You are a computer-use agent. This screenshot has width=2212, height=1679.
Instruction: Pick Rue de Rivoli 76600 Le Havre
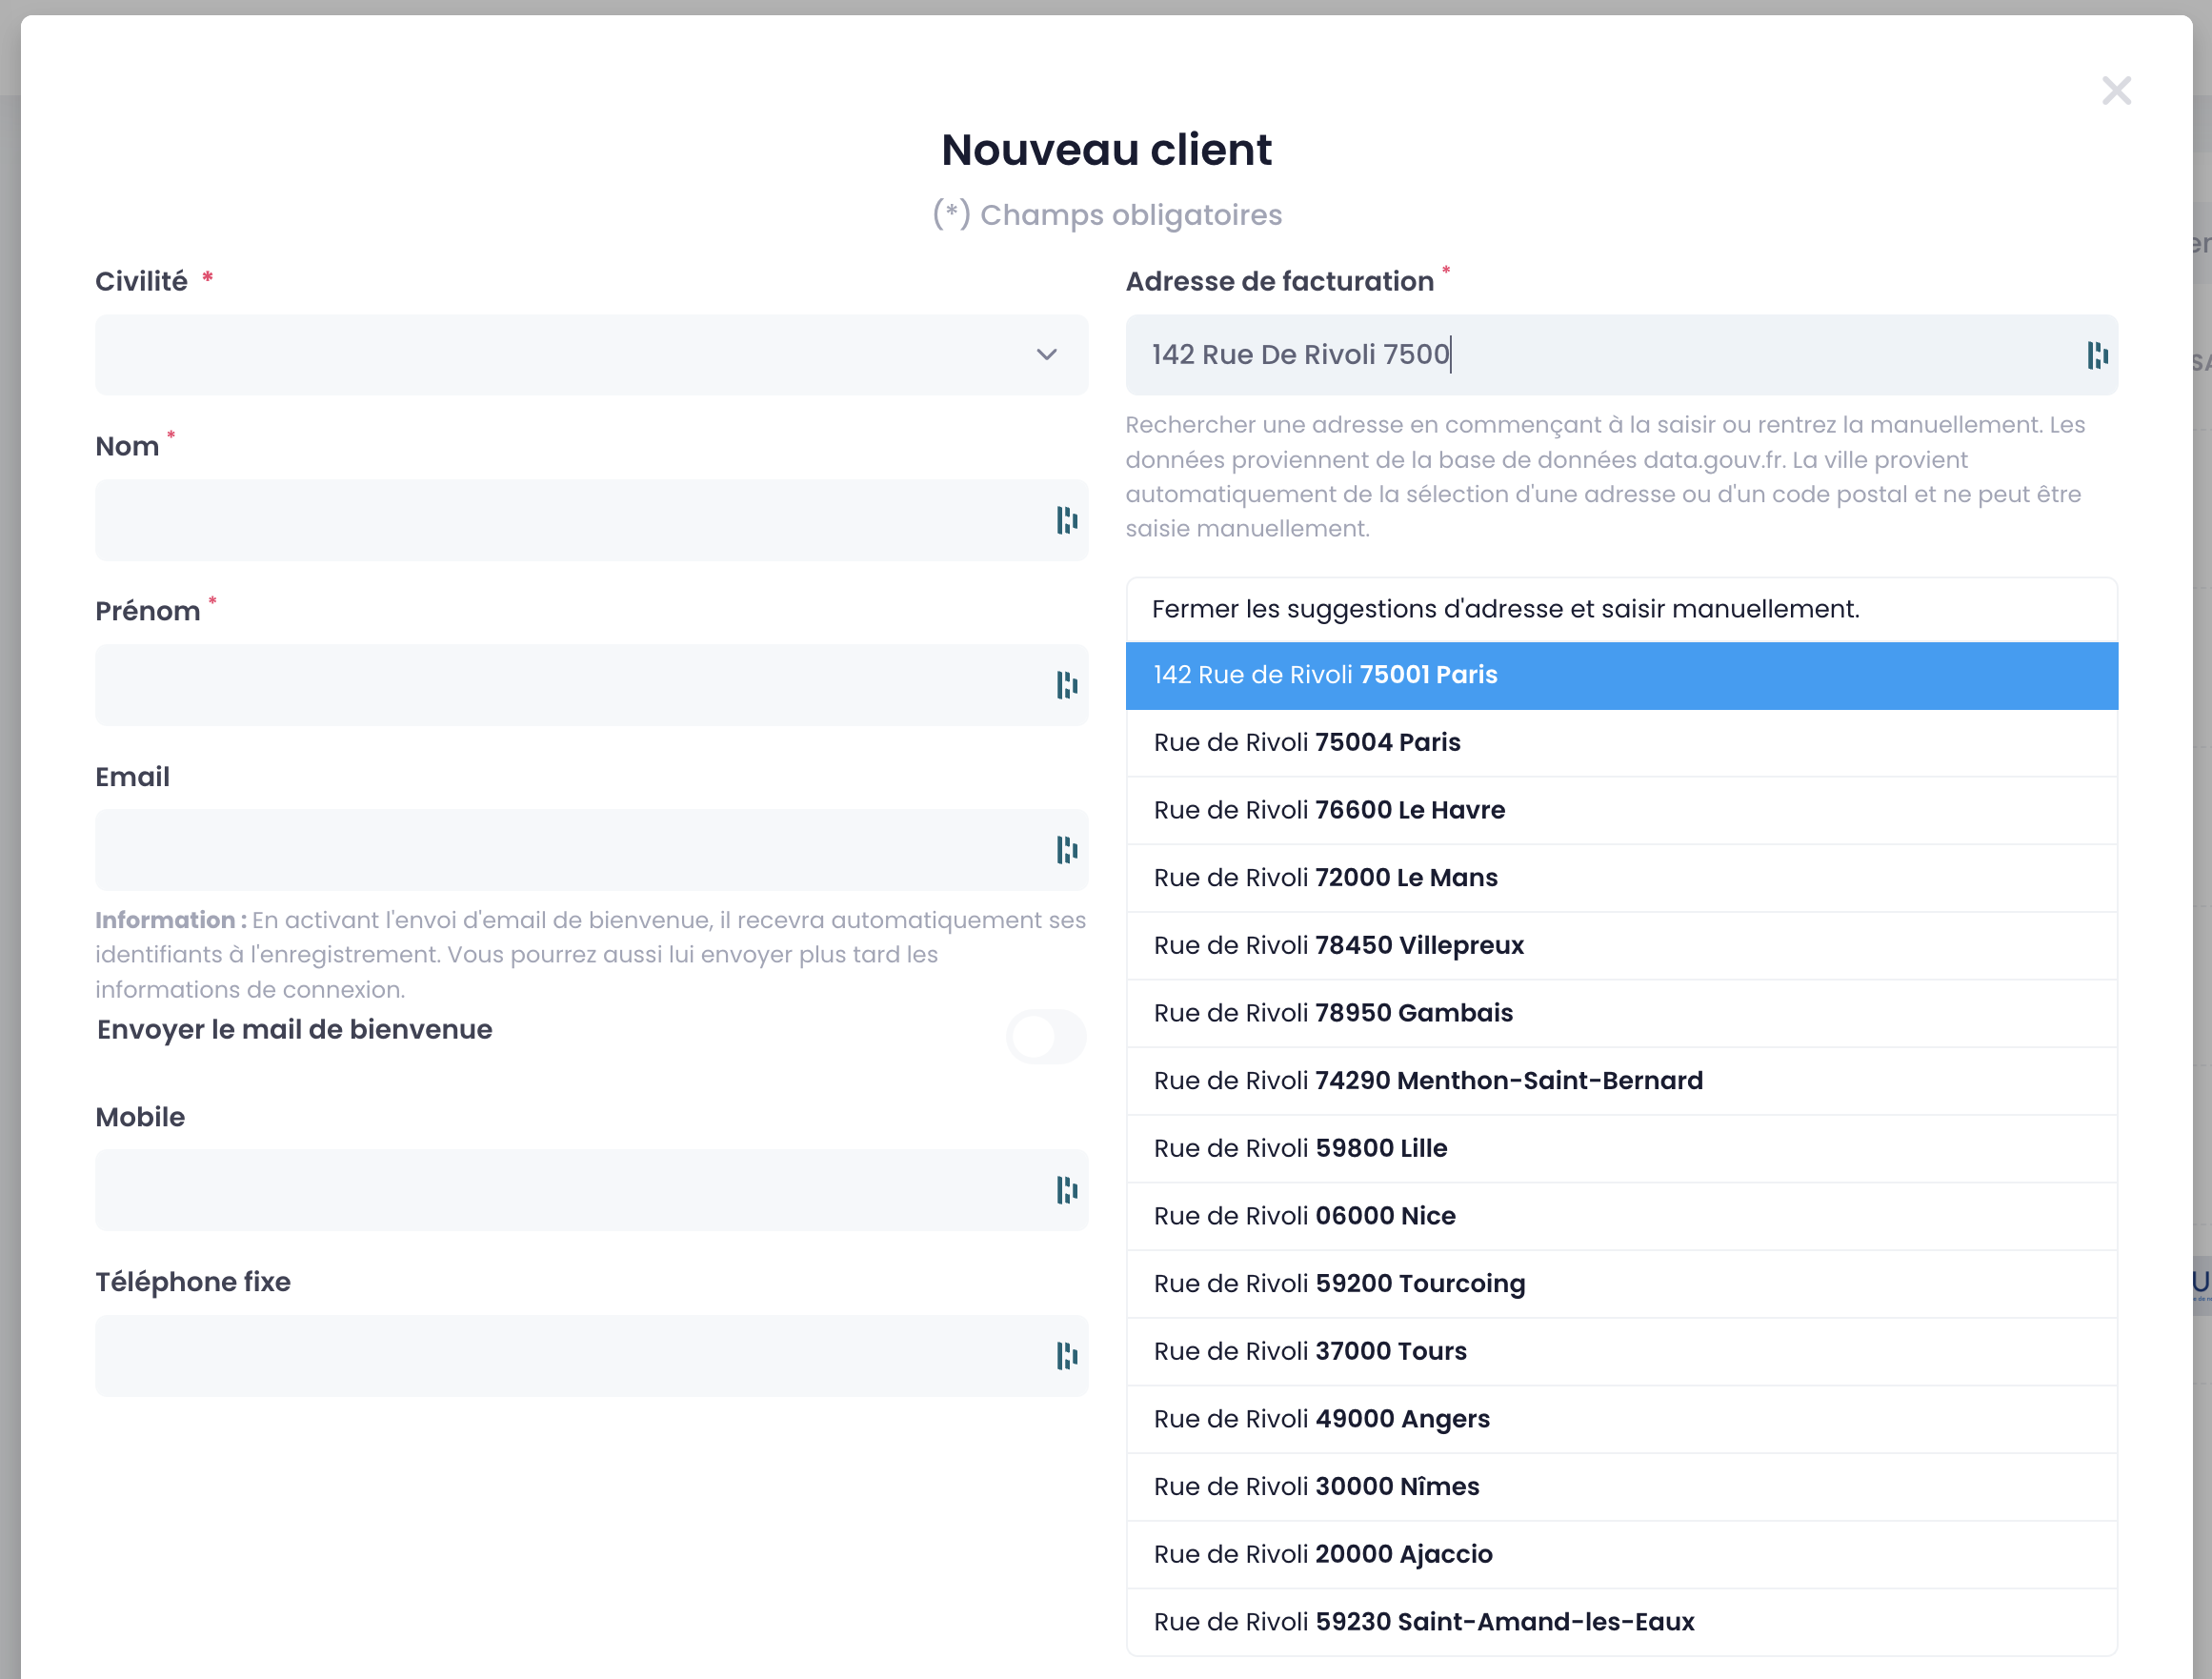click(x=1620, y=810)
